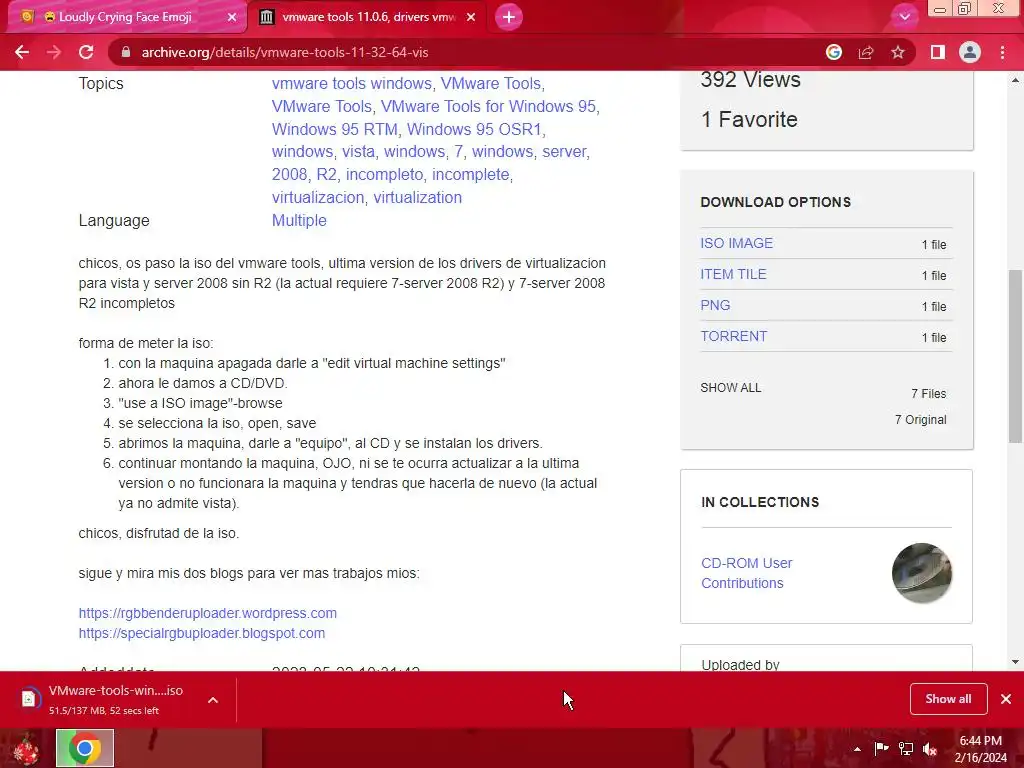The height and width of the screenshot is (768, 1024).
Task: Select the vmware tools 11.0.6 tab
Action: (367, 17)
